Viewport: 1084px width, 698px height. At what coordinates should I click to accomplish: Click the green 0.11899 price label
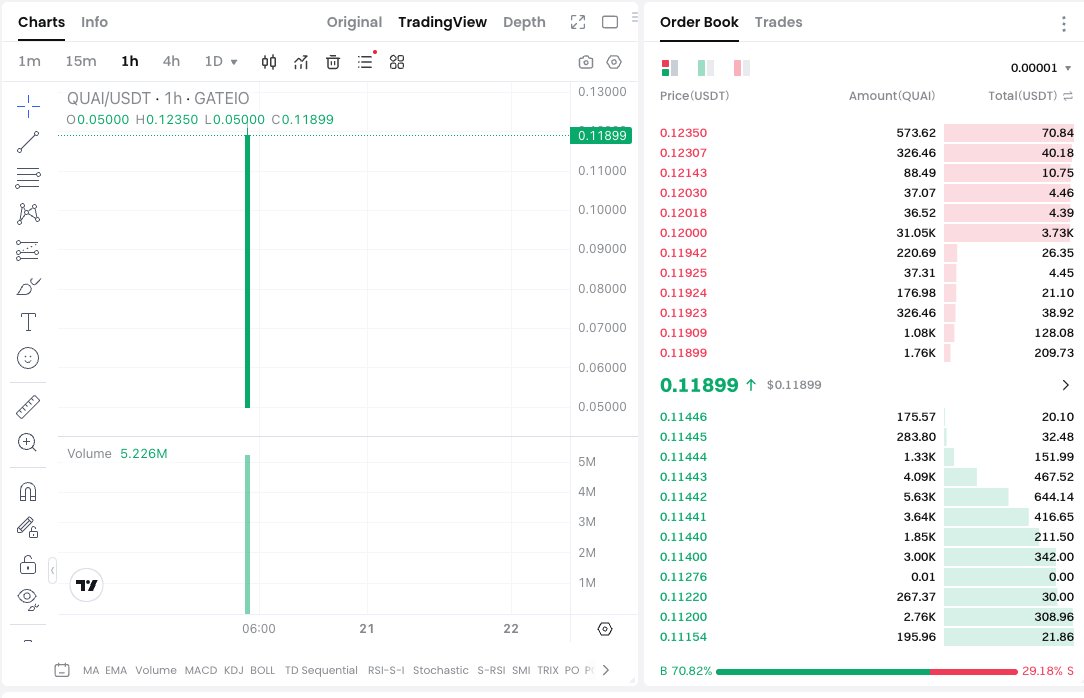[601, 135]
